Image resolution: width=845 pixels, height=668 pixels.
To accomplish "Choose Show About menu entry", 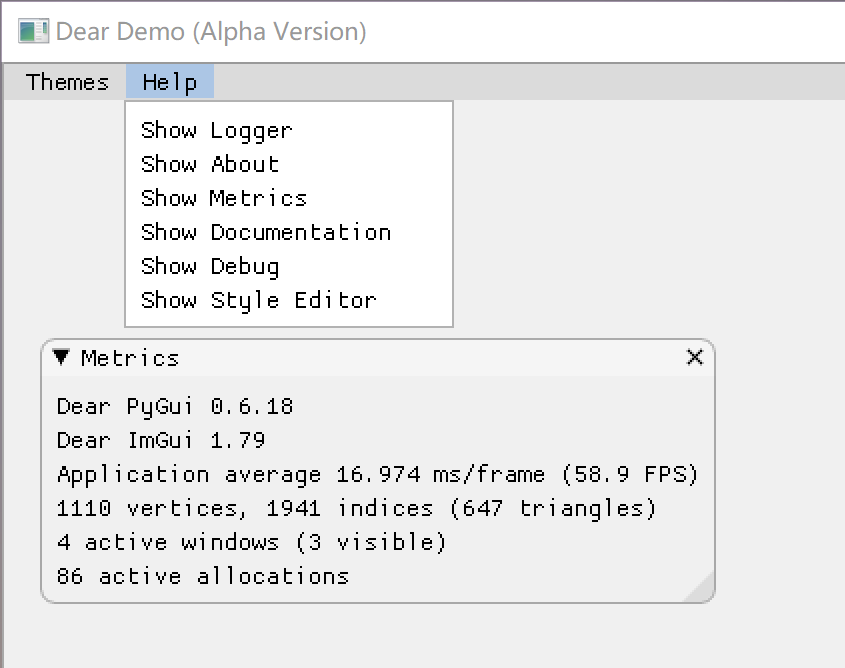I will point(210,164).
